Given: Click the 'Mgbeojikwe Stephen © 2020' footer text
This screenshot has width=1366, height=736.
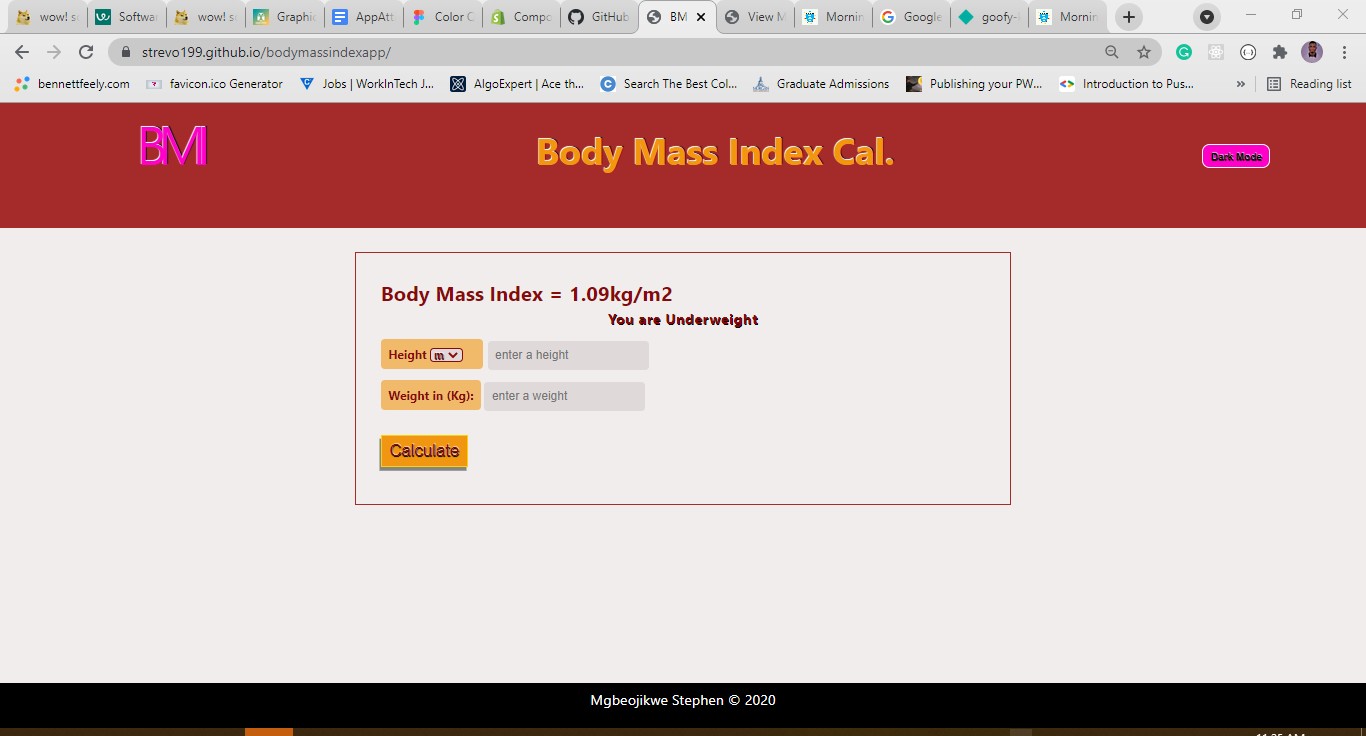Looking at the screenshot, I should pos(683,700).
